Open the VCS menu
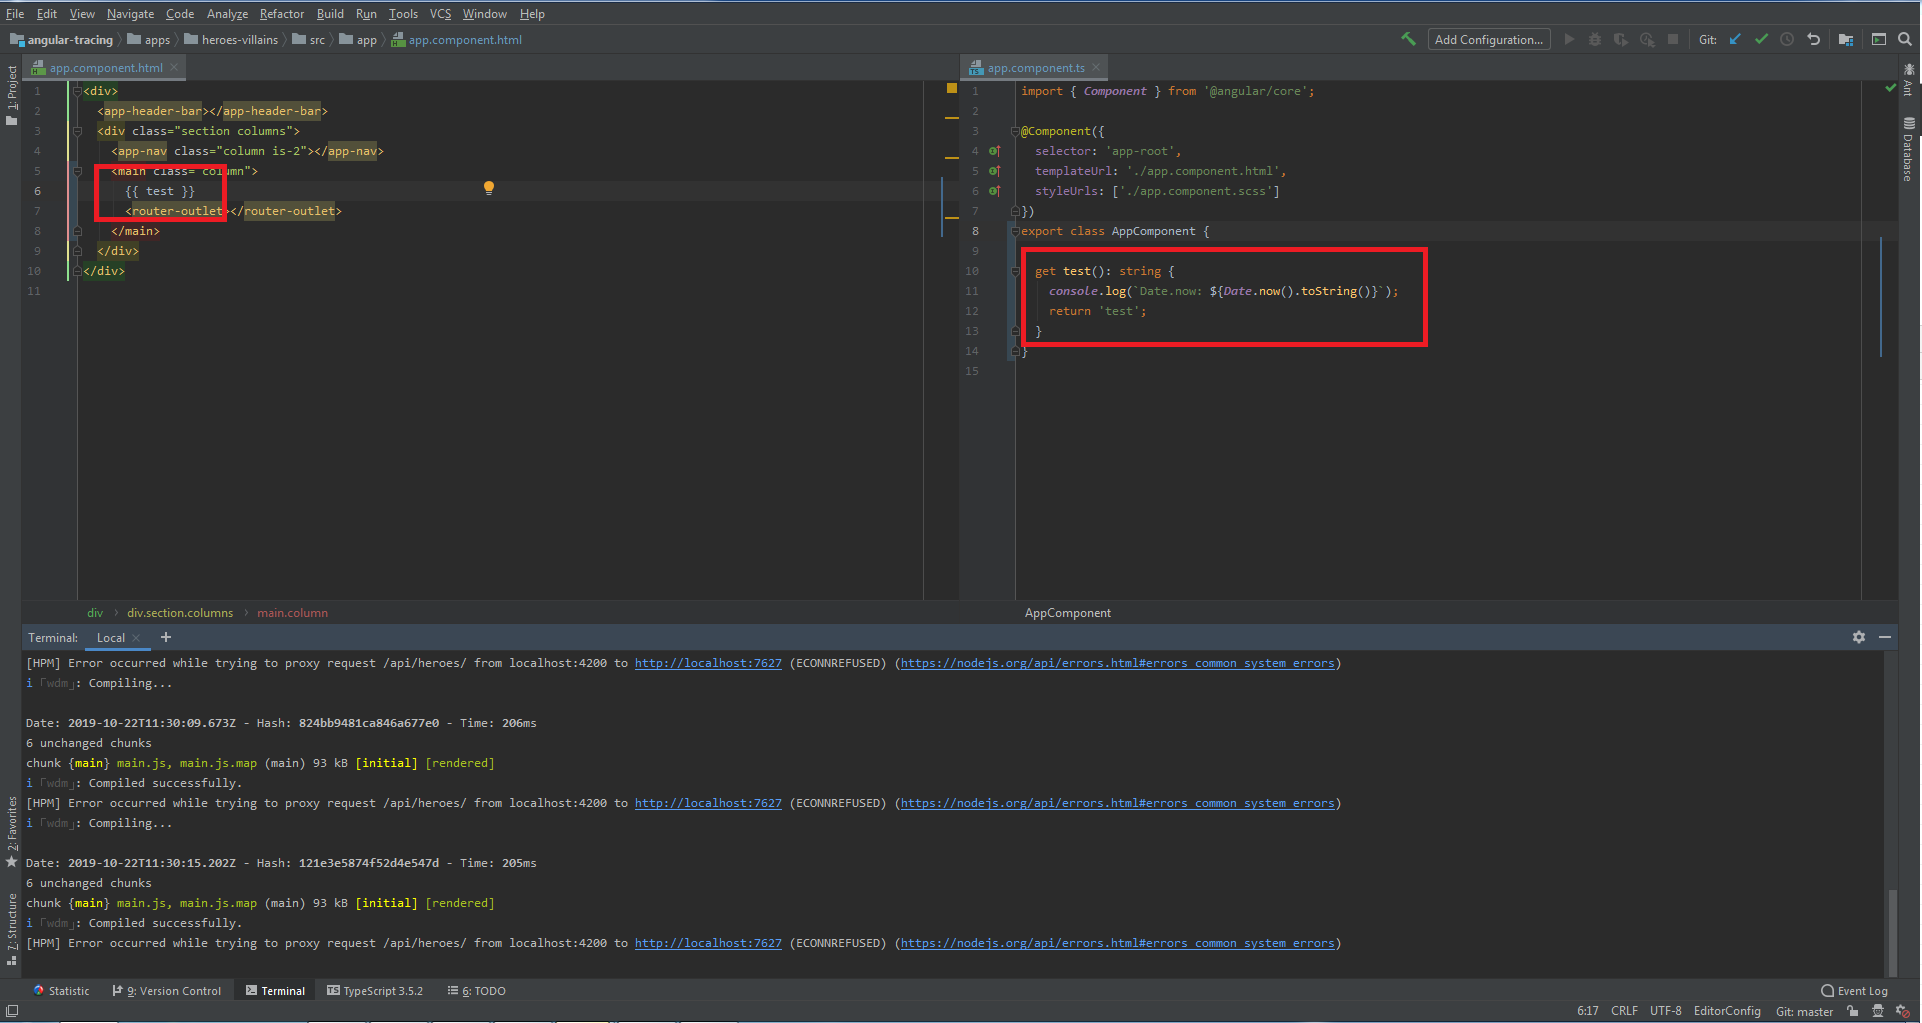1922x1023 pixels. coord(440,14)
